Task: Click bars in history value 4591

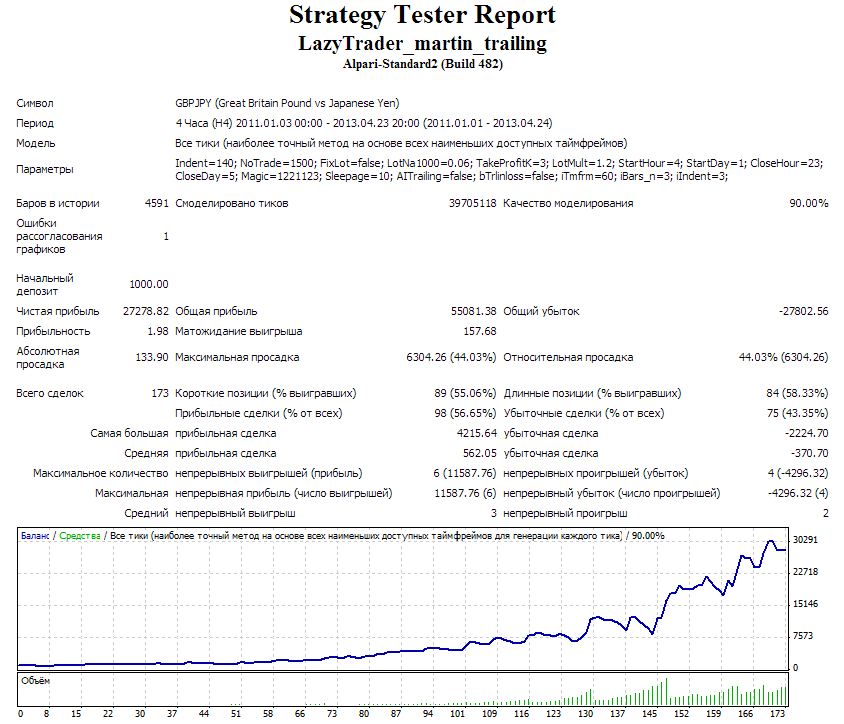Action: click(x=157, y=203)
